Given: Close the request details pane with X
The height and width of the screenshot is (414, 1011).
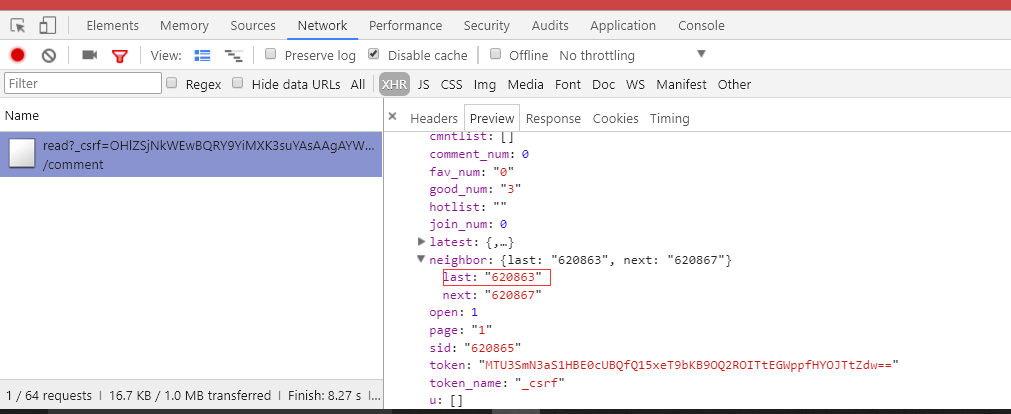Looking at the screenshot, I should [392, 117].
